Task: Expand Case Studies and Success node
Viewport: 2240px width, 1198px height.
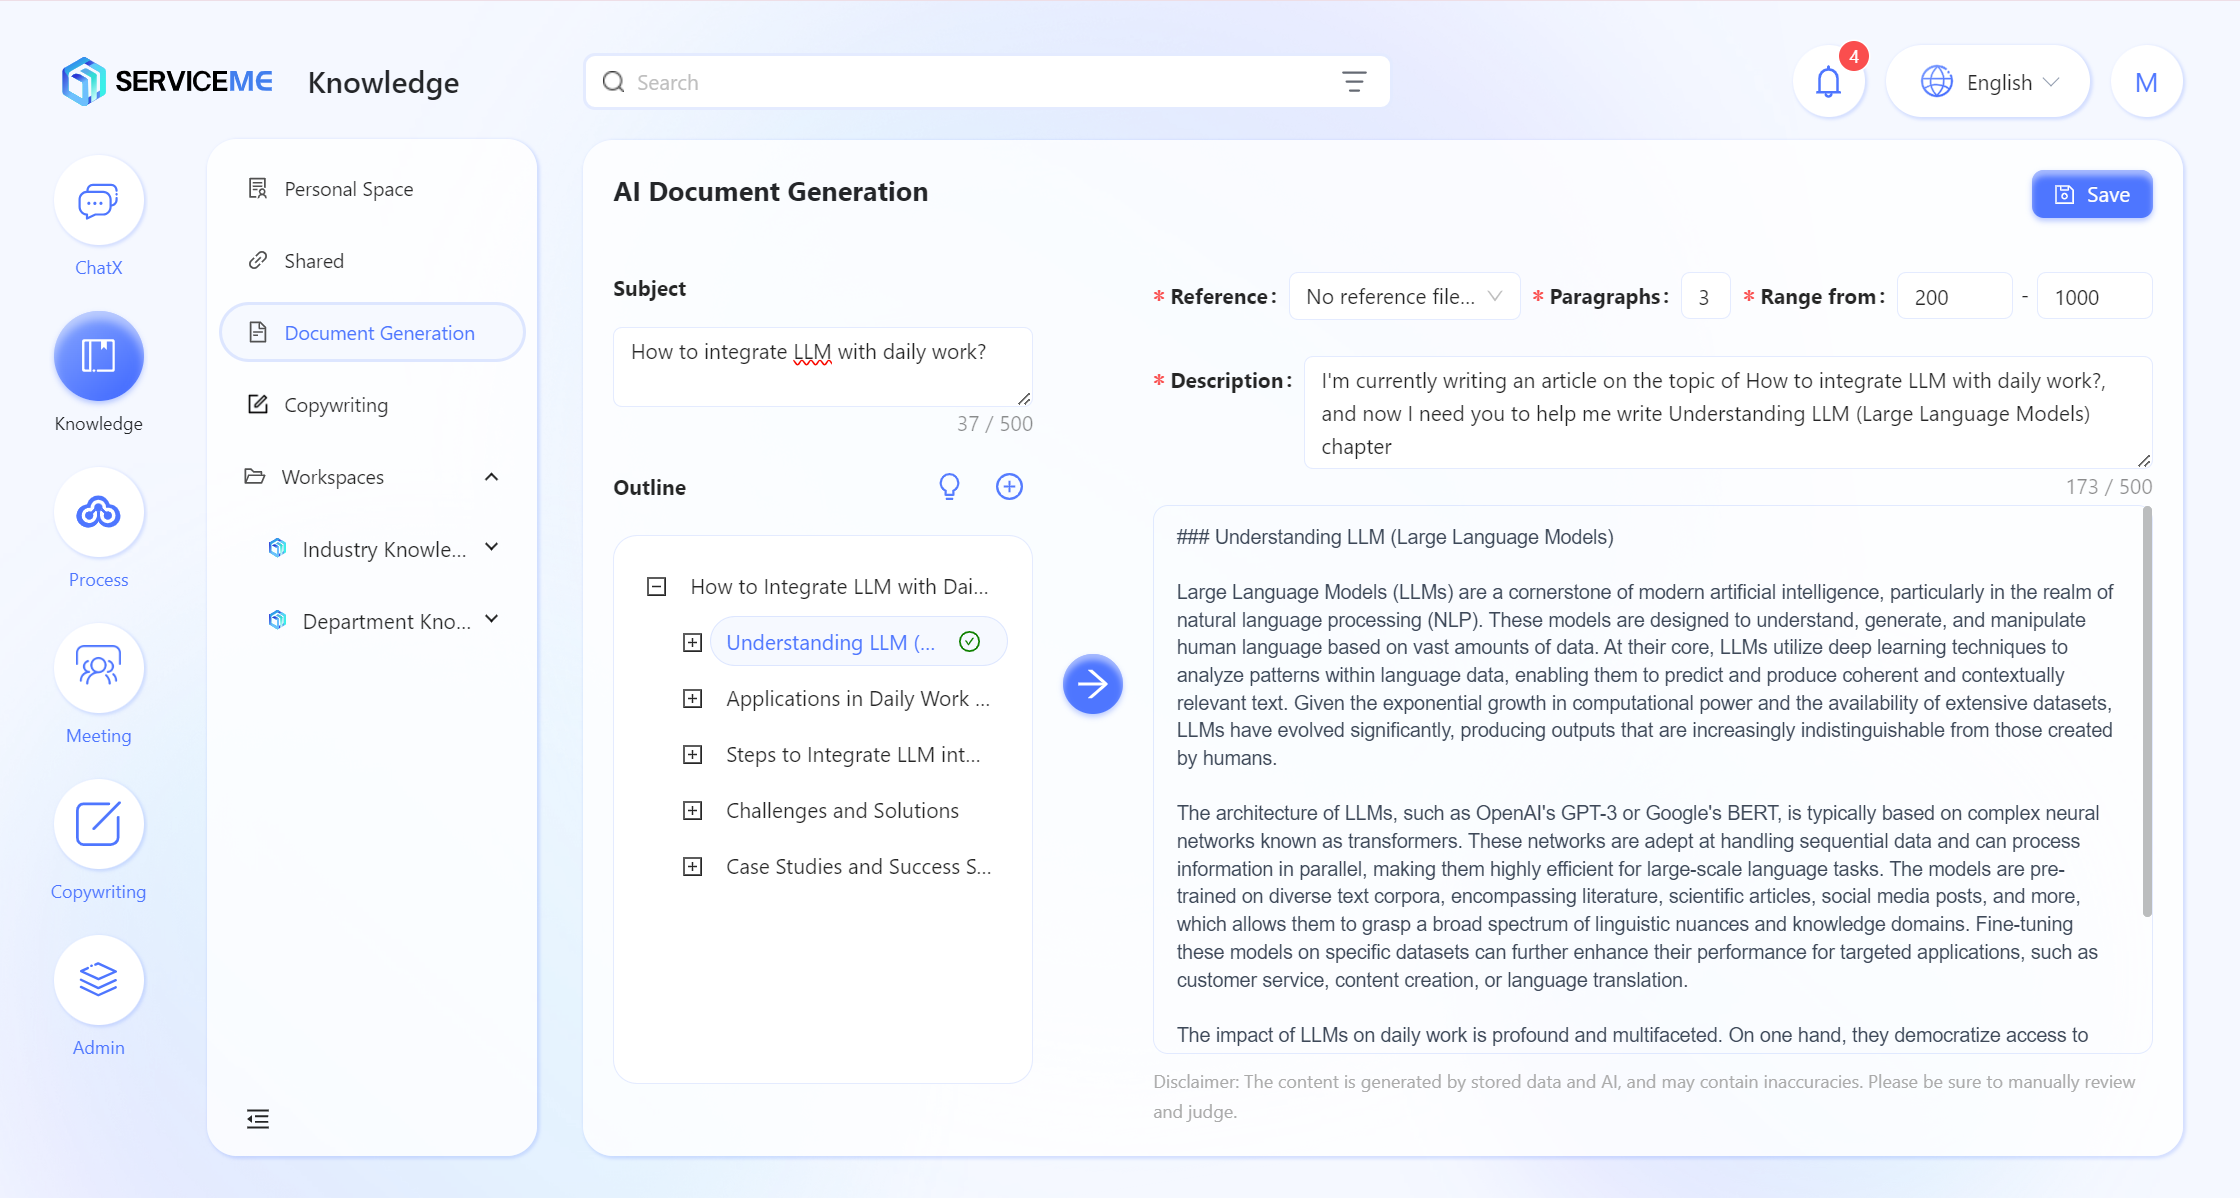Action: tap(692, 867)
